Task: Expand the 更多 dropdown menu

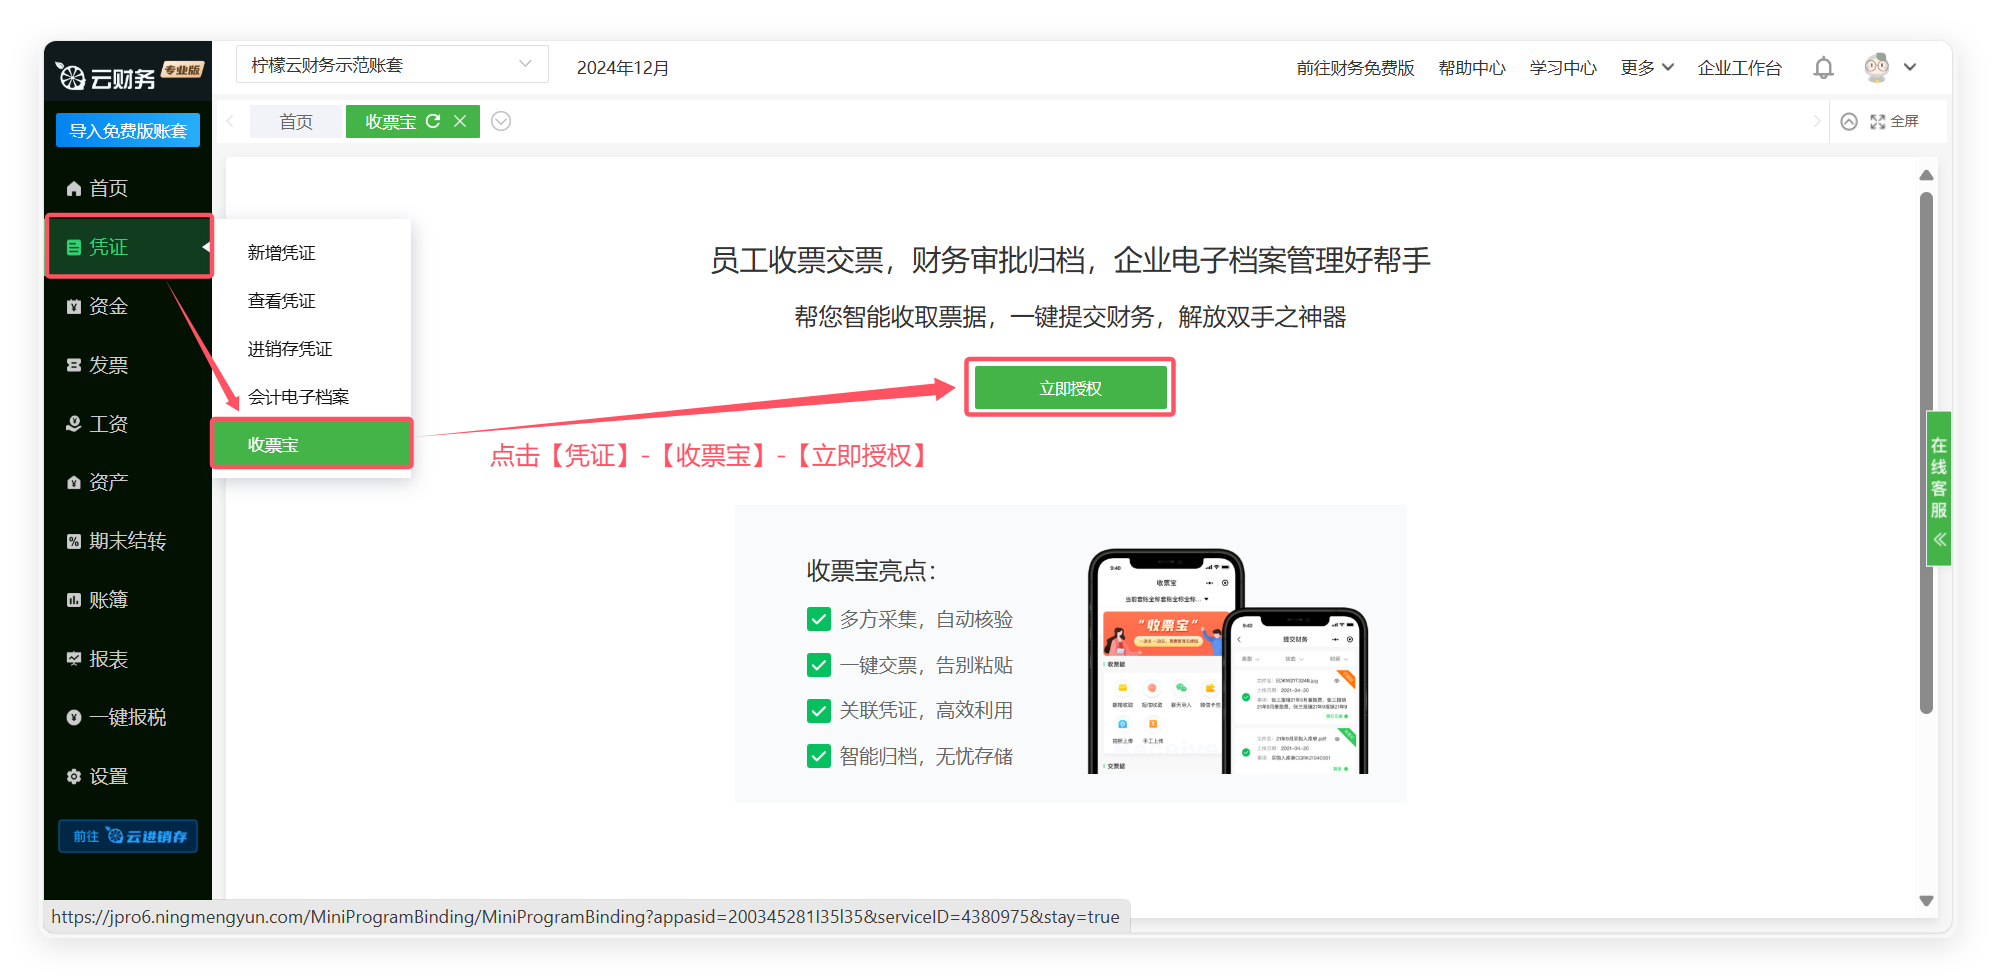Action: (x=1646, y=67)
